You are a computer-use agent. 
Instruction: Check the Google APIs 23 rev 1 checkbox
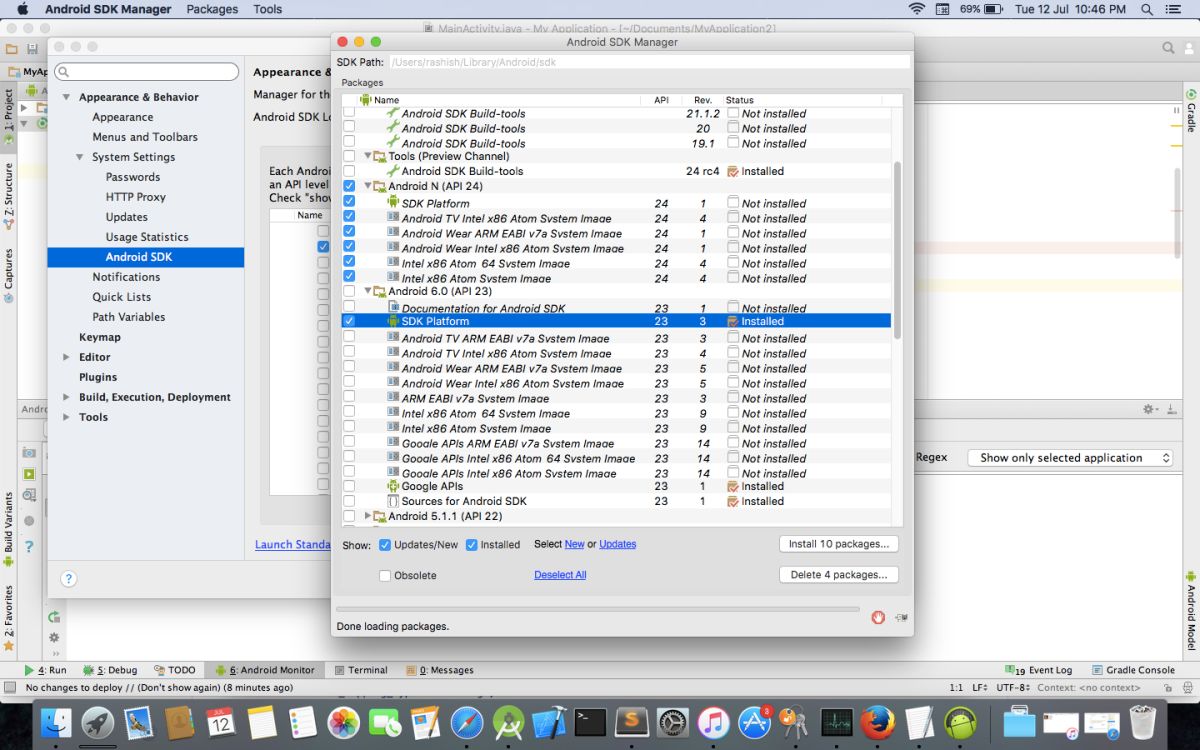tap(349, 486)
